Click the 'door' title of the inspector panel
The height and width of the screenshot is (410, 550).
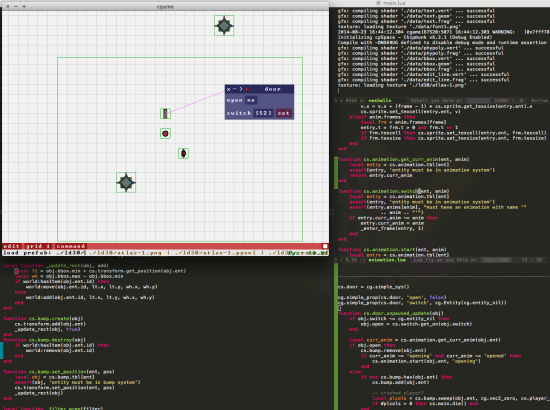pyautogui.click(x=273, y=89)
